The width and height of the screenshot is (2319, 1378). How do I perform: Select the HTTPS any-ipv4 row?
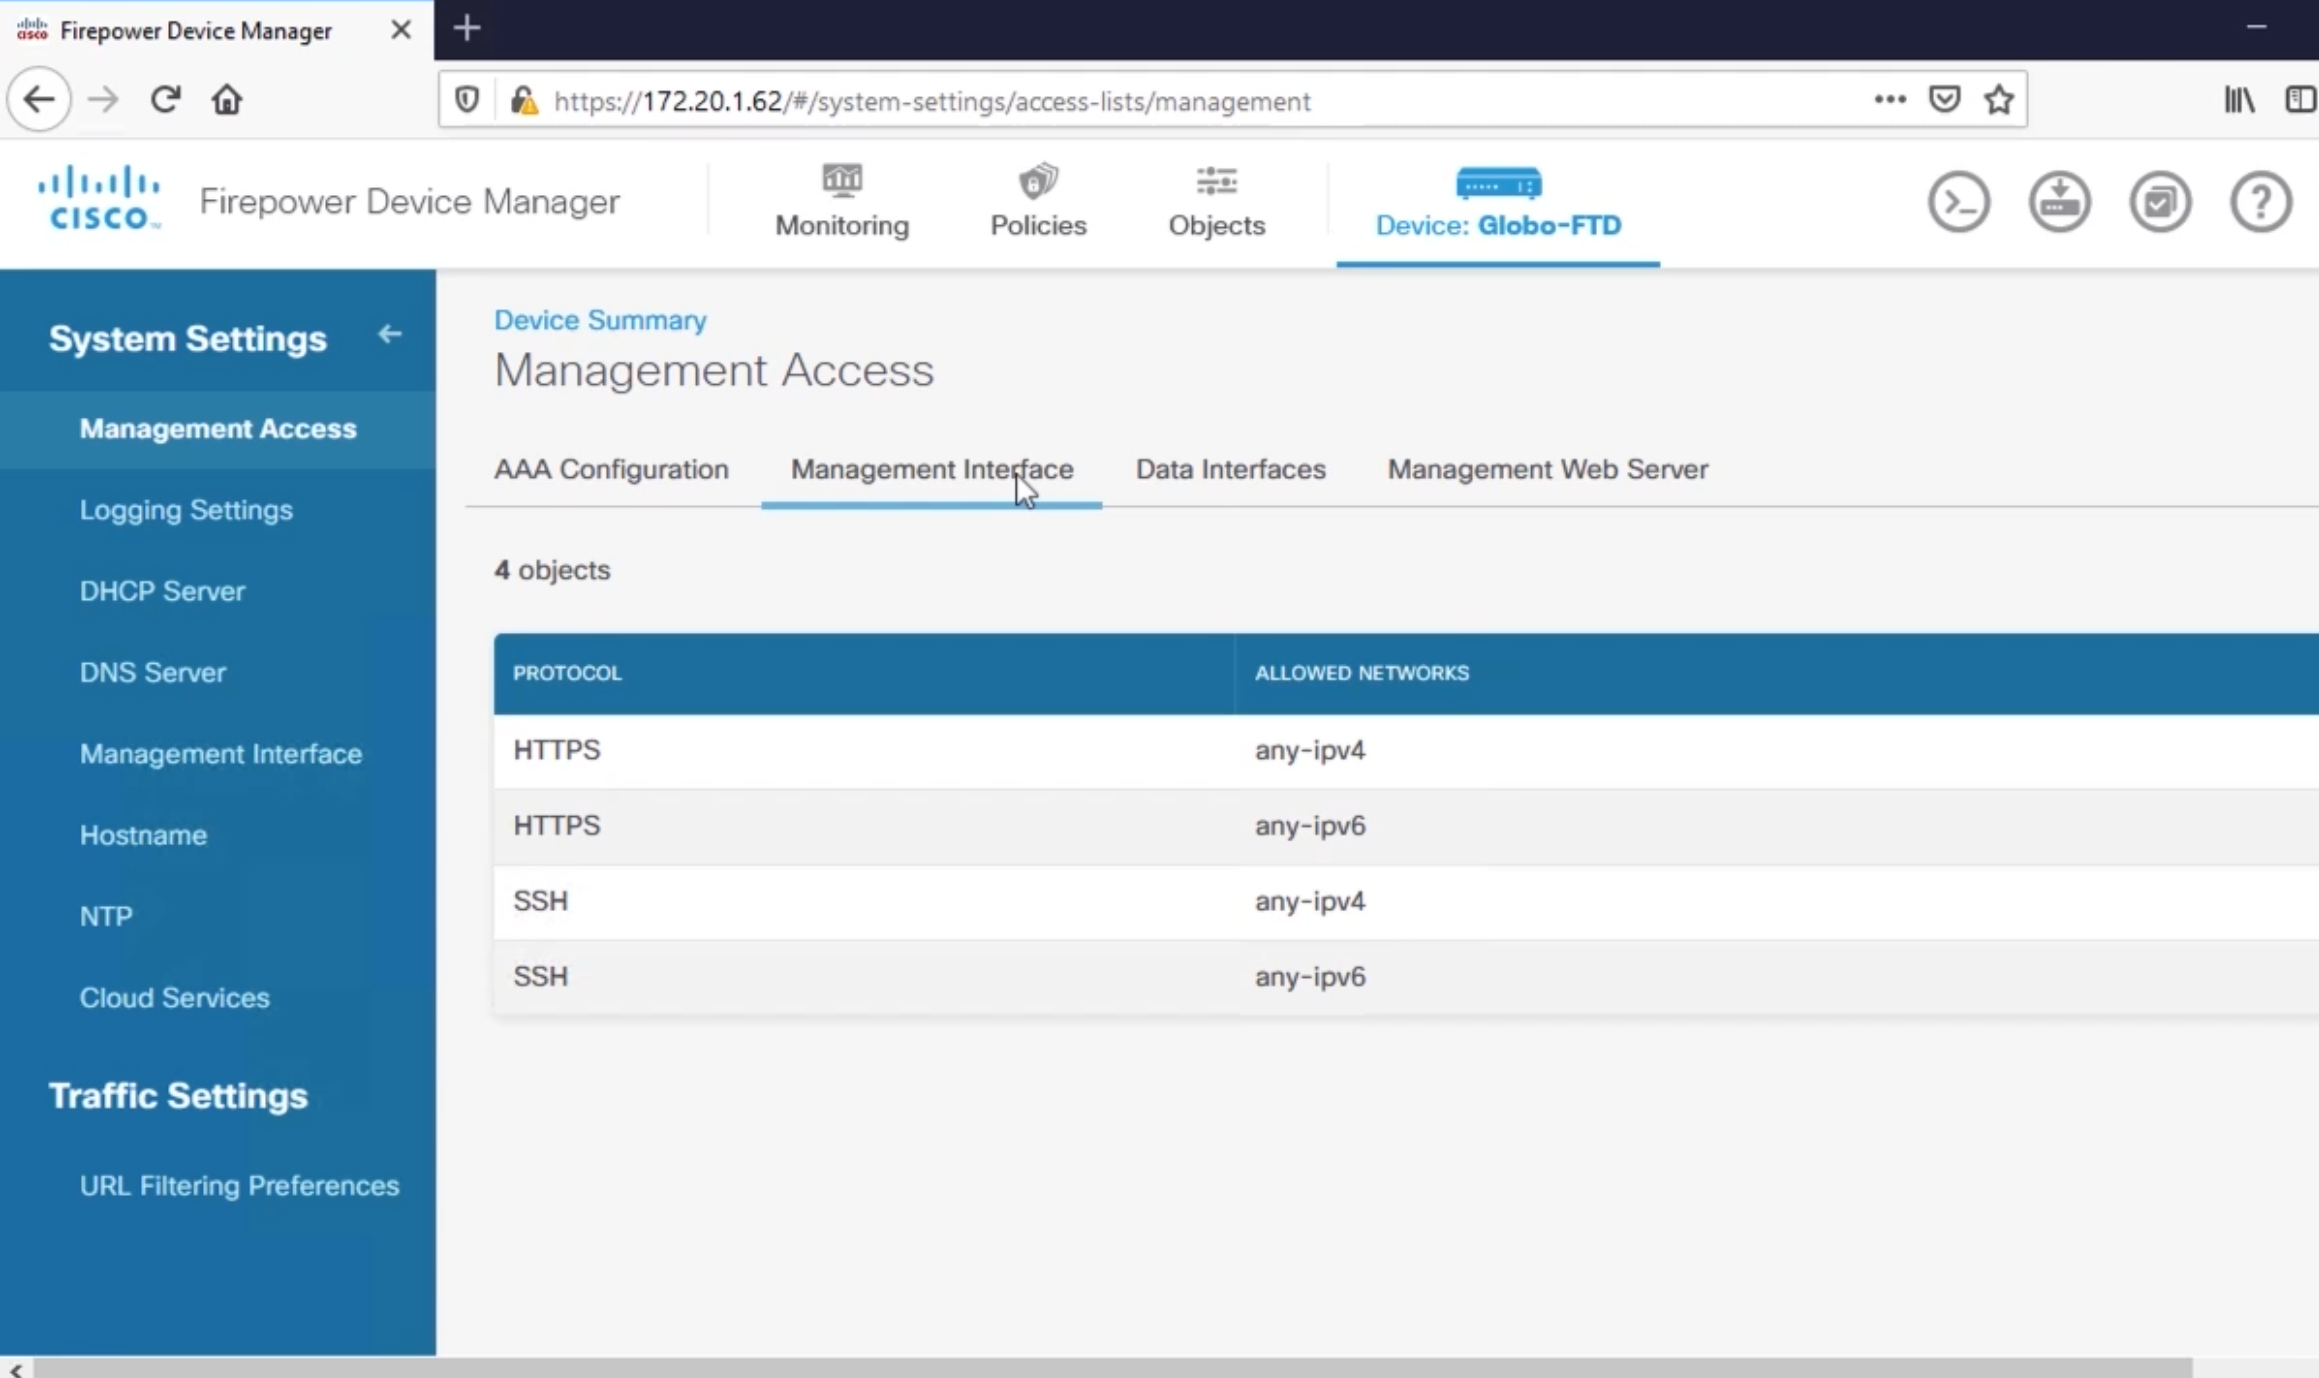tap(1406, 751)
